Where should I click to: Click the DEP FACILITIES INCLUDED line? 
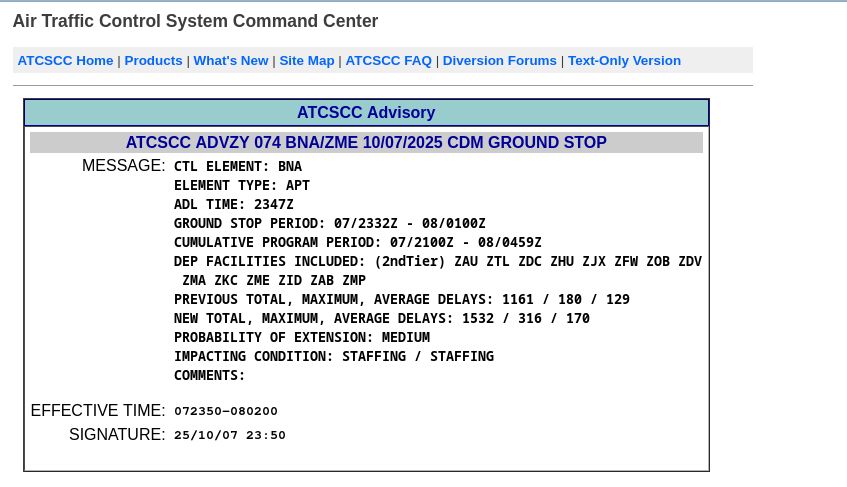click(x=438, y=270)
